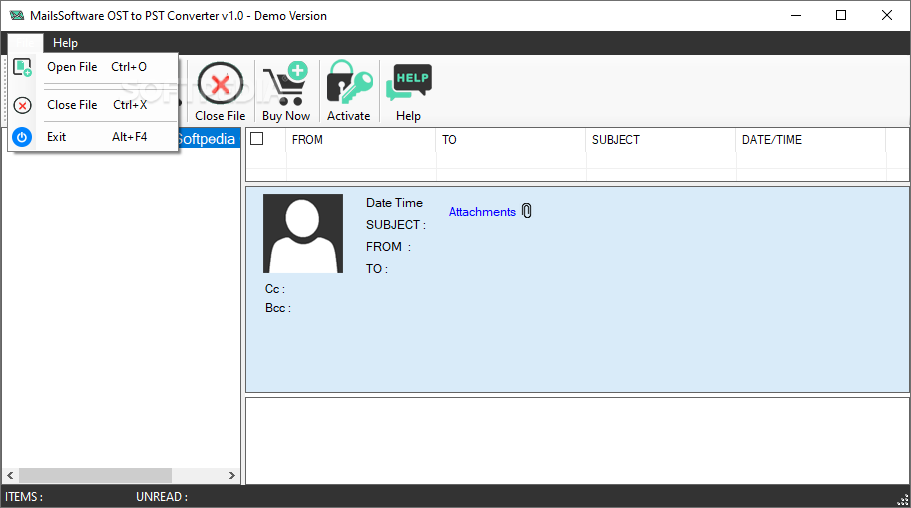
Task: Click the blue Exit power icon
Action: pos(22,137)
